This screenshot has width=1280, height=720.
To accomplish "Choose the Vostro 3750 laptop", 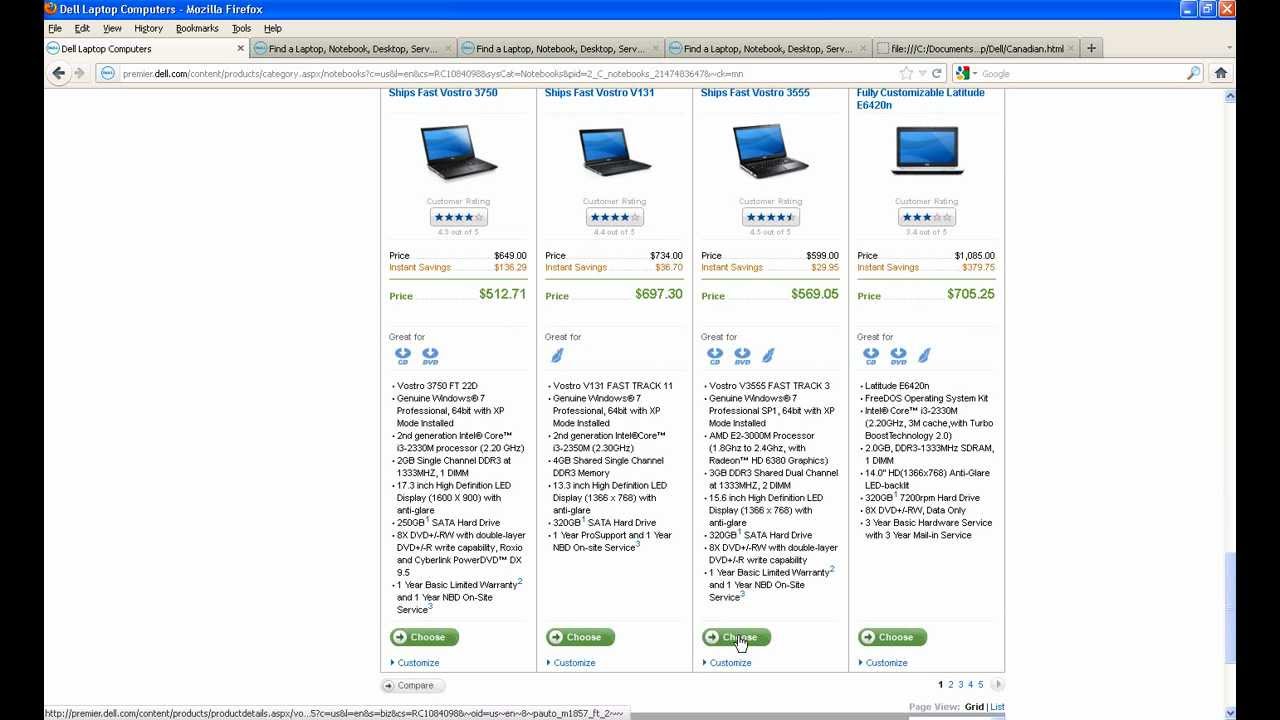I will tap(424, 637).
